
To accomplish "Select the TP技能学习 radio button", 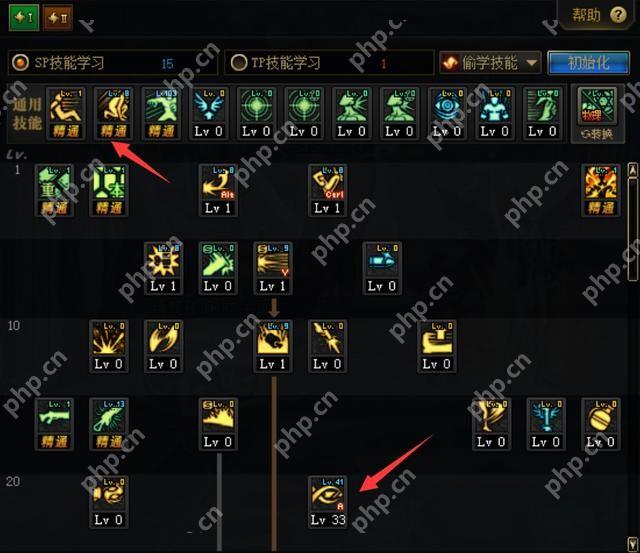I will pyautogui.click(x=239, y=63).
